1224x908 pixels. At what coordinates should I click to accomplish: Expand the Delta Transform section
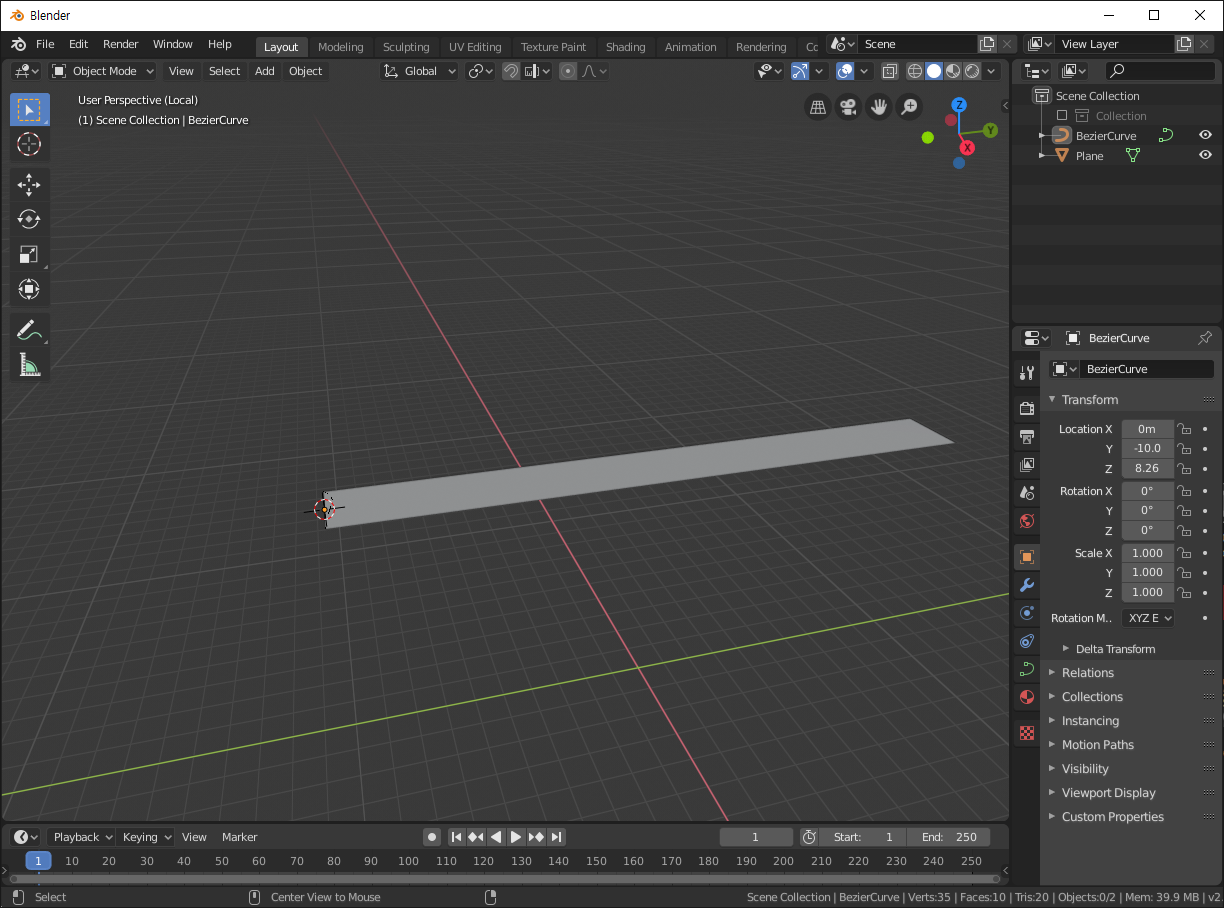click(x=1115, y=649)
